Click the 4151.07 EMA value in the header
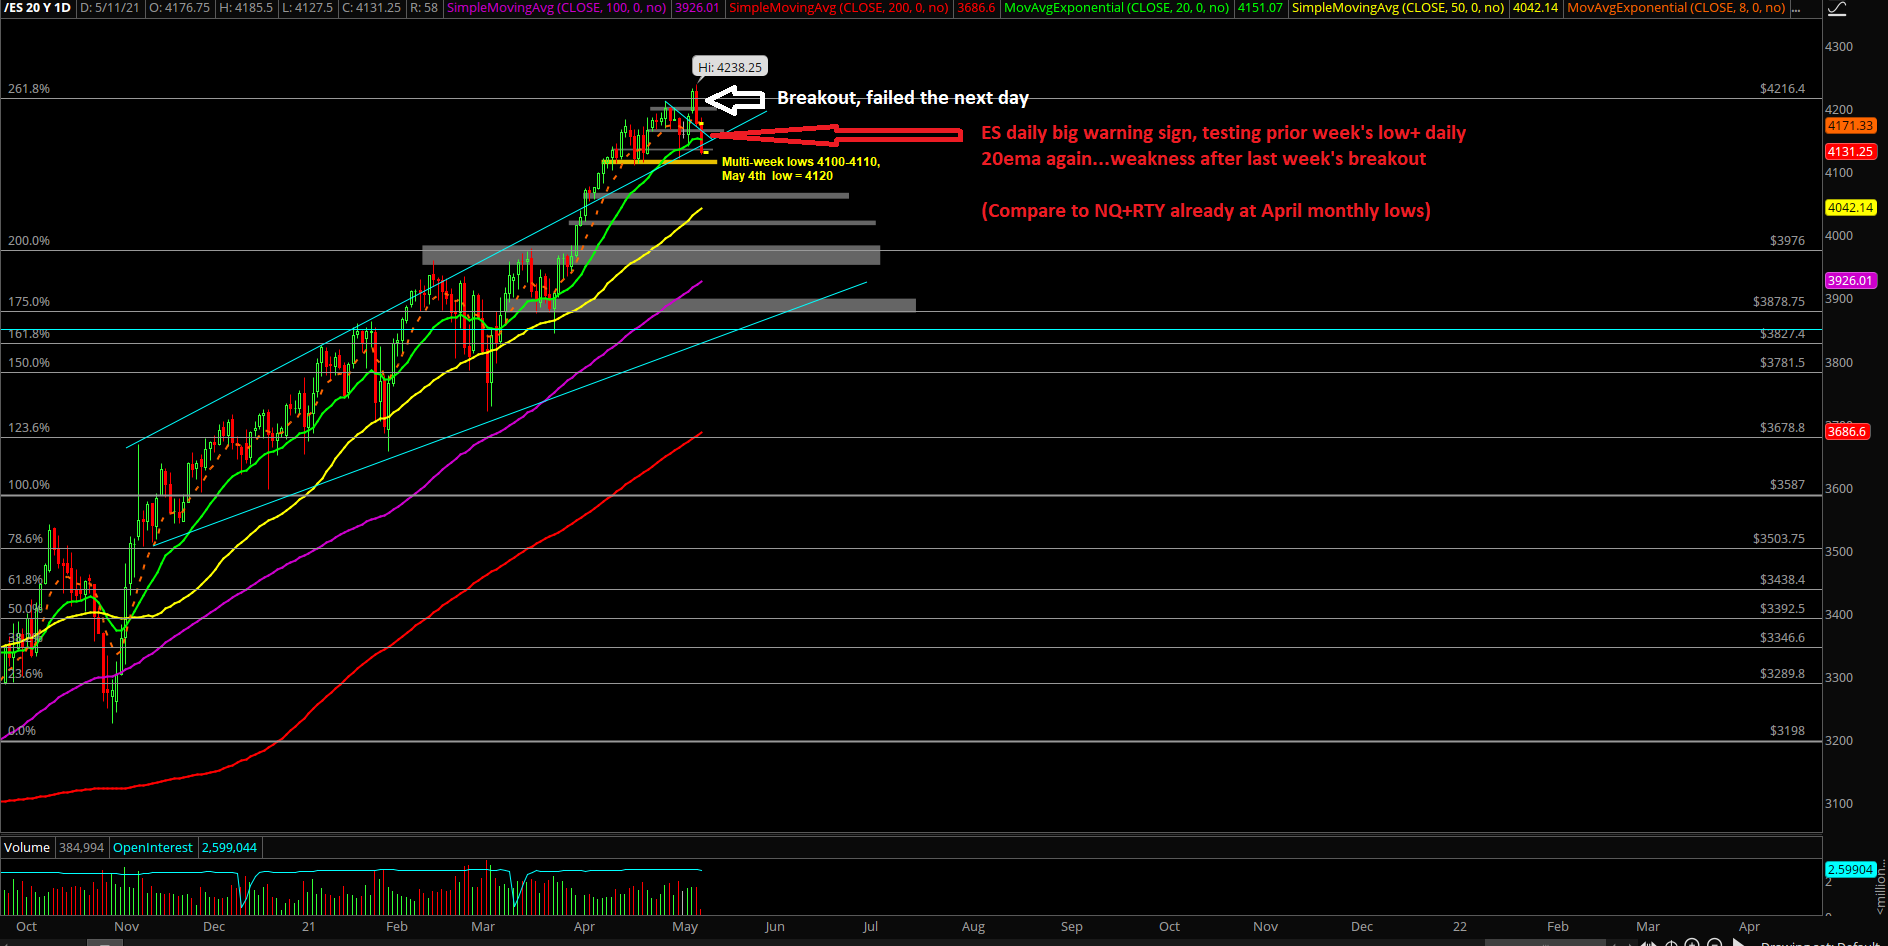The image size is (1888, 946). click(1260, 8)
